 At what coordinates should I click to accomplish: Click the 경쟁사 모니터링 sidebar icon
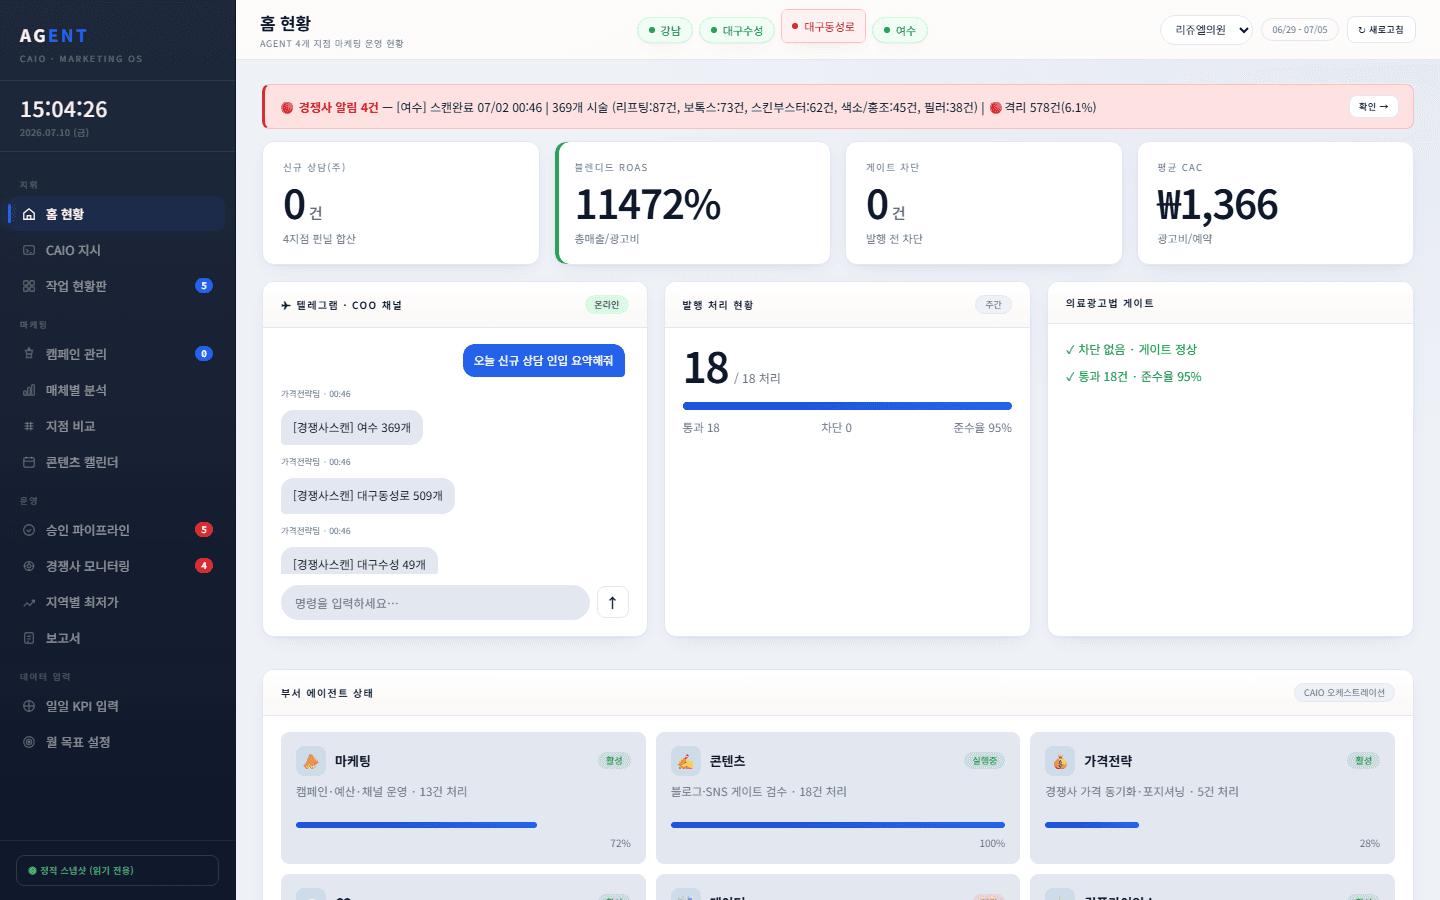[x=29, y=566]
